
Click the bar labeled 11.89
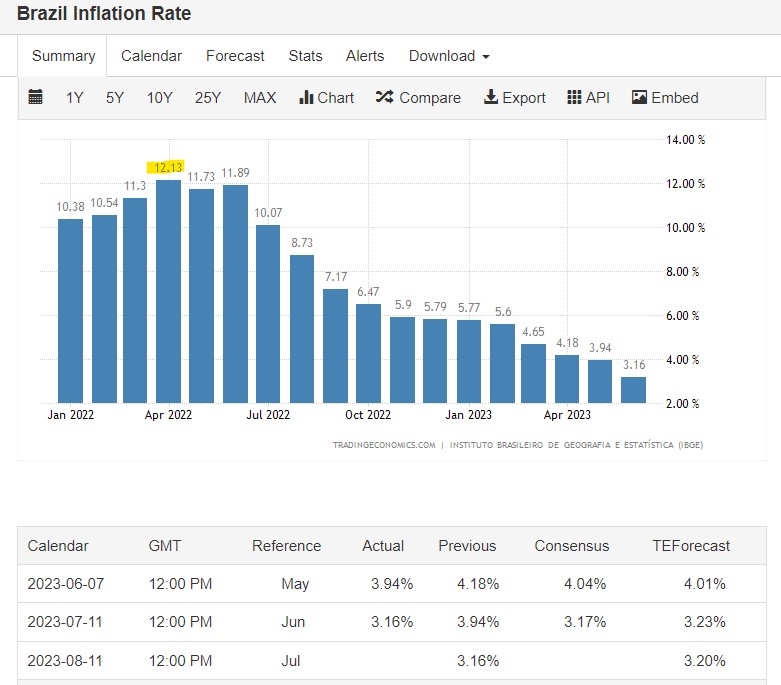(x=235, y=294)
